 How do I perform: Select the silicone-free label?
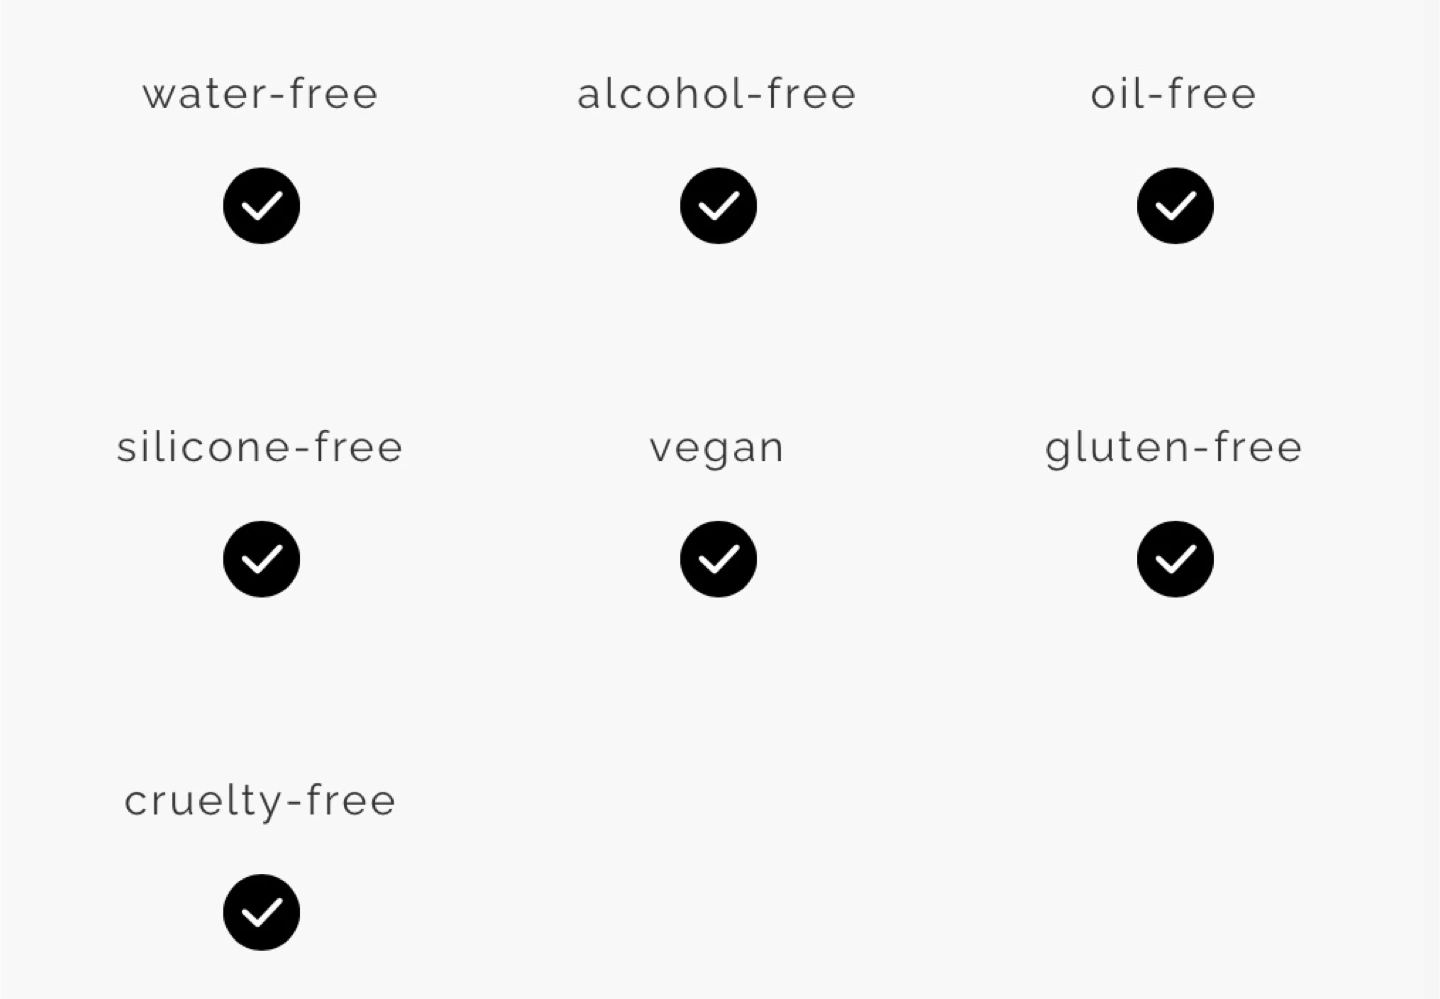pos(260,447)
